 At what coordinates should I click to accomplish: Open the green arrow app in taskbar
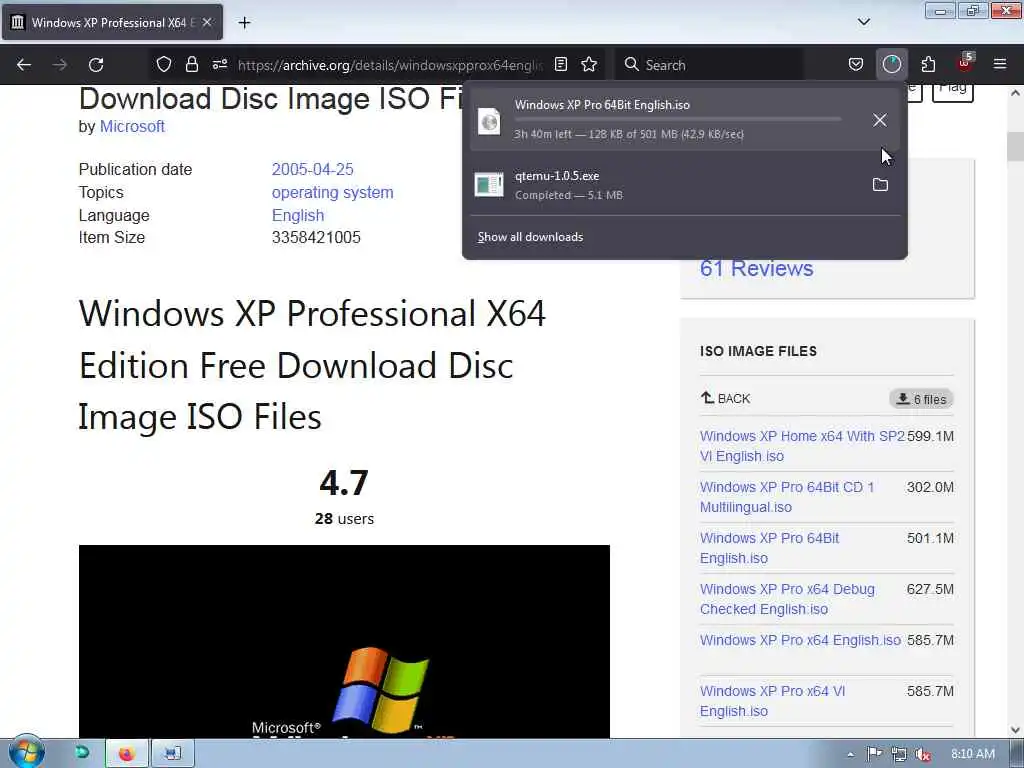(x=82, y=753)
